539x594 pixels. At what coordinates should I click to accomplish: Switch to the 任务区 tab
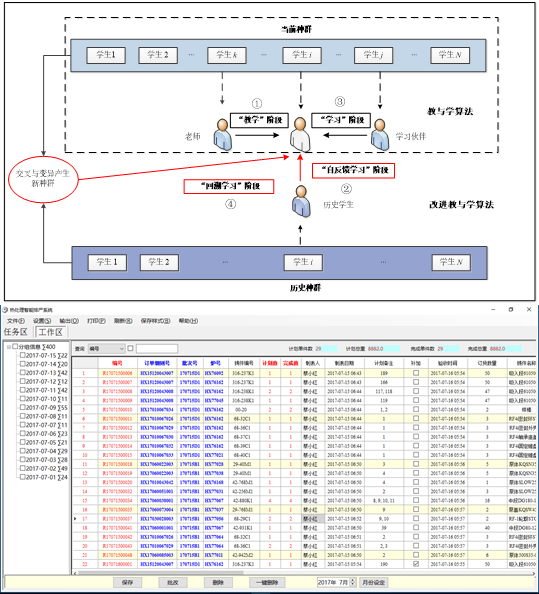coord(16,332)
